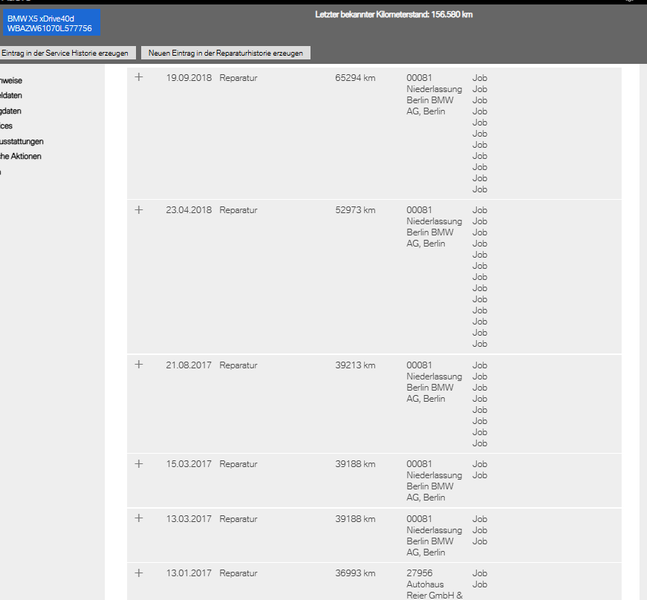Click Neuen Eintrag in der Reparaturhistorie erzeugen

pyautogui.click(x=226, y=53)
